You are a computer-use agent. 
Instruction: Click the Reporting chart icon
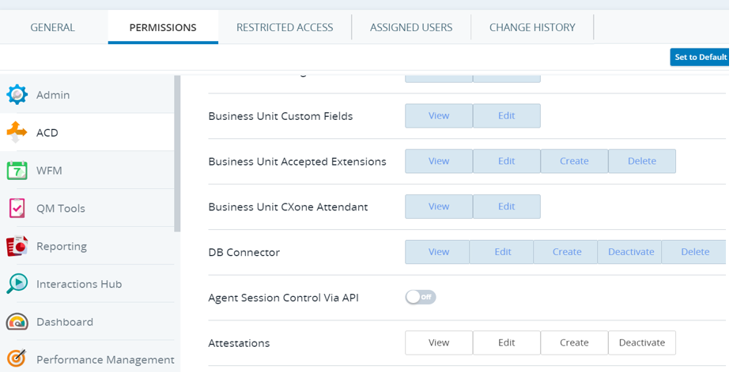point(17,246)
